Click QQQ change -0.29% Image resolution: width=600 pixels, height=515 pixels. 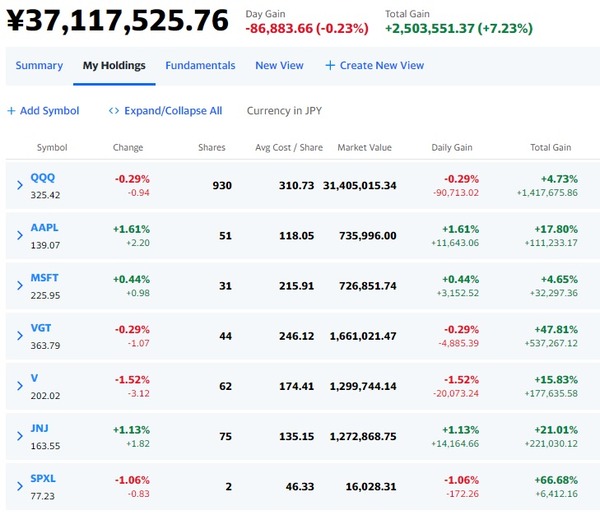132,179
